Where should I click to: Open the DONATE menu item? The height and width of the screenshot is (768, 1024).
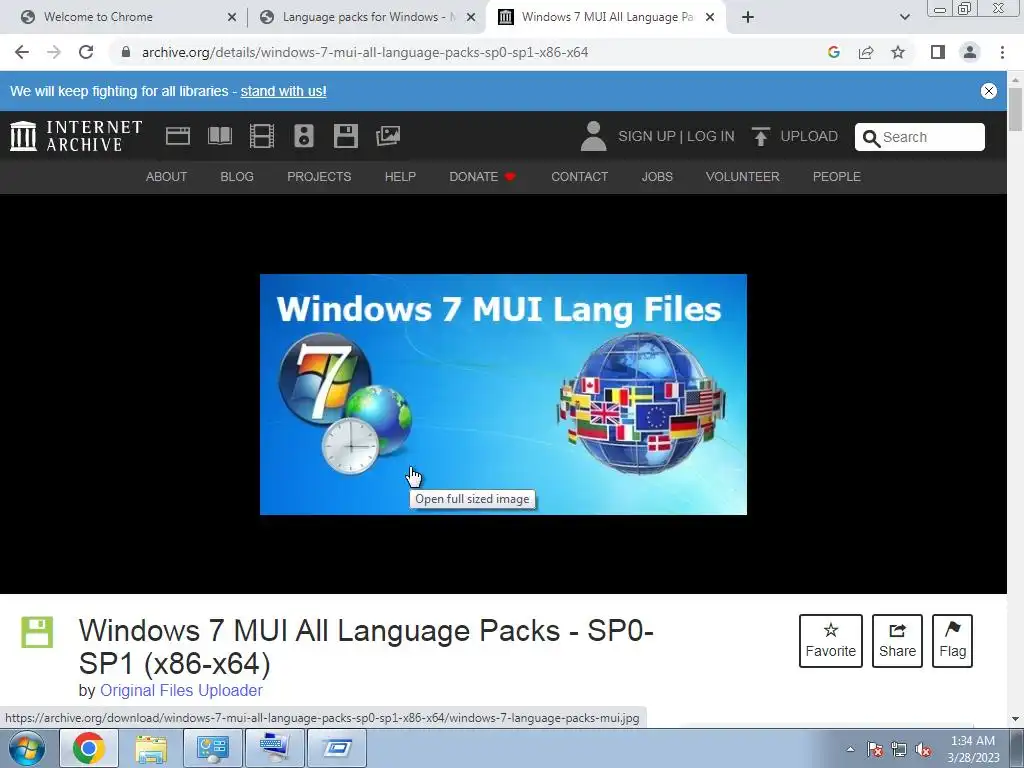tap(482, 176)
